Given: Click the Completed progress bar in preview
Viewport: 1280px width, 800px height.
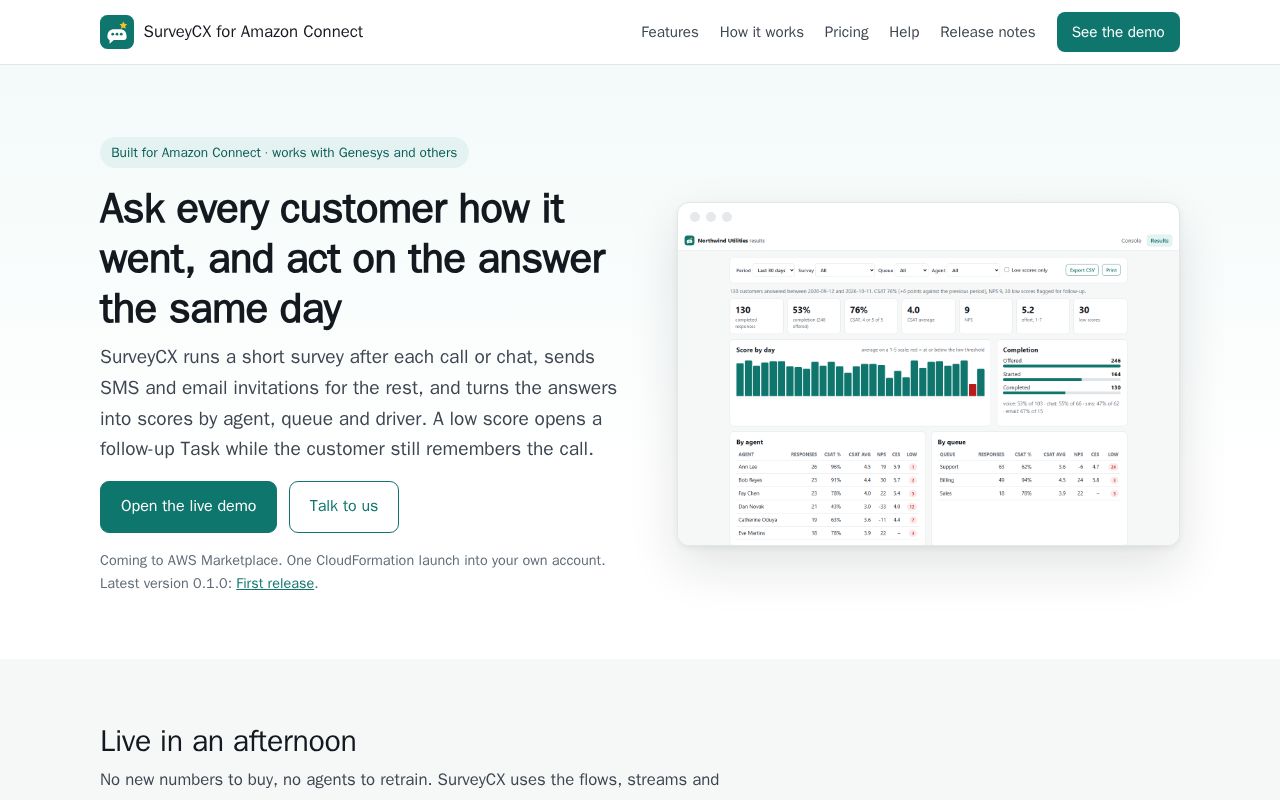Looking at the screenshot, I should point(1062,393).
